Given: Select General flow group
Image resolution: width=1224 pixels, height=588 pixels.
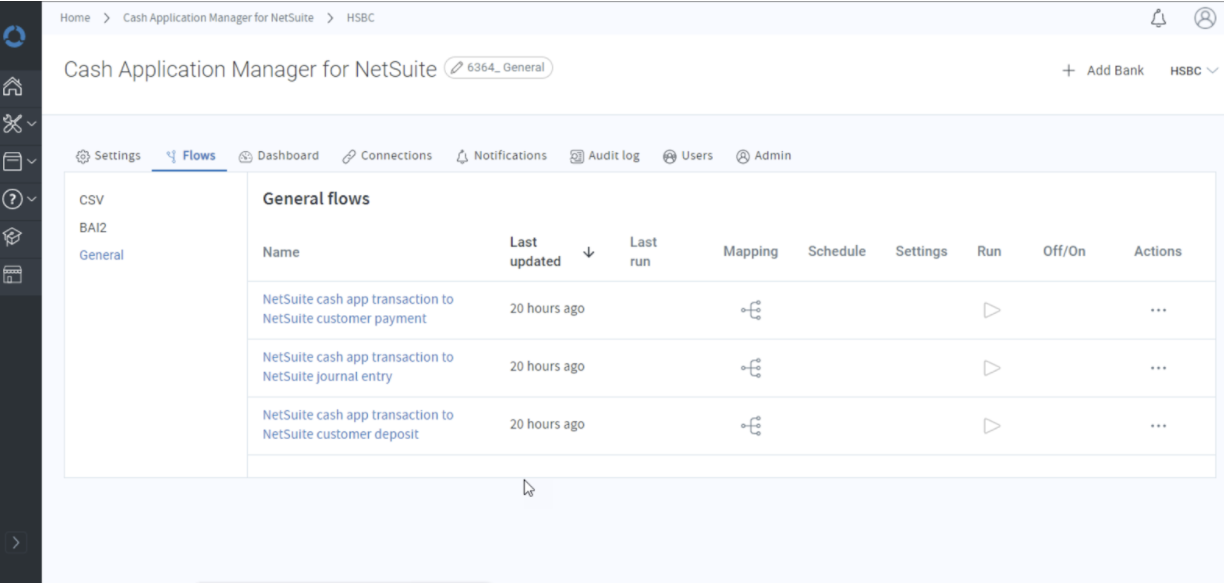Looking at the screenshot, I should [101, 255].
